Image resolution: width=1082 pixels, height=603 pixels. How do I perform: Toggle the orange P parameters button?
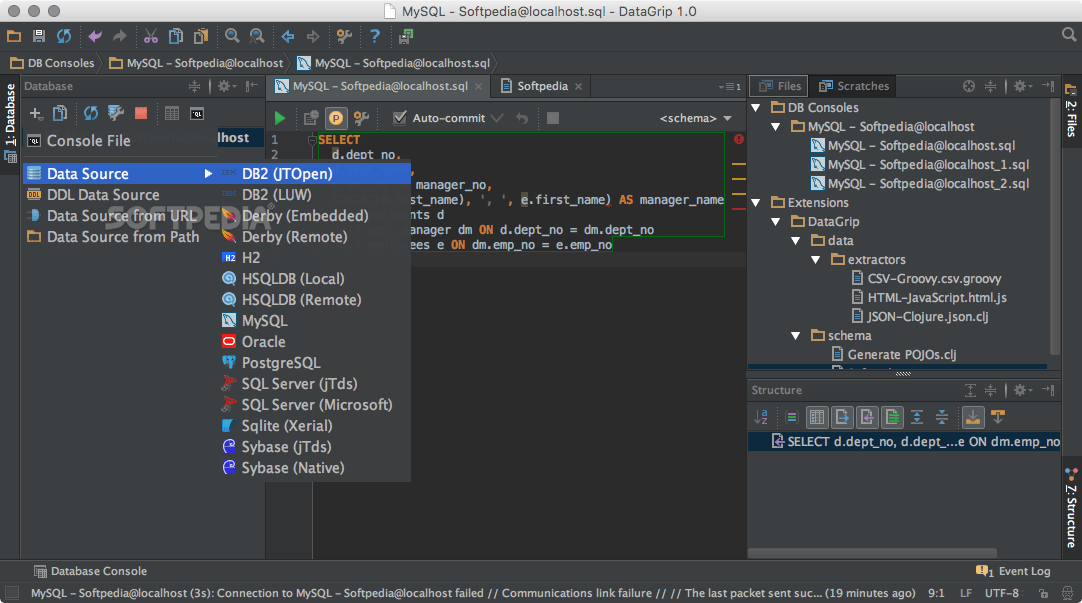tap(336, 118)
